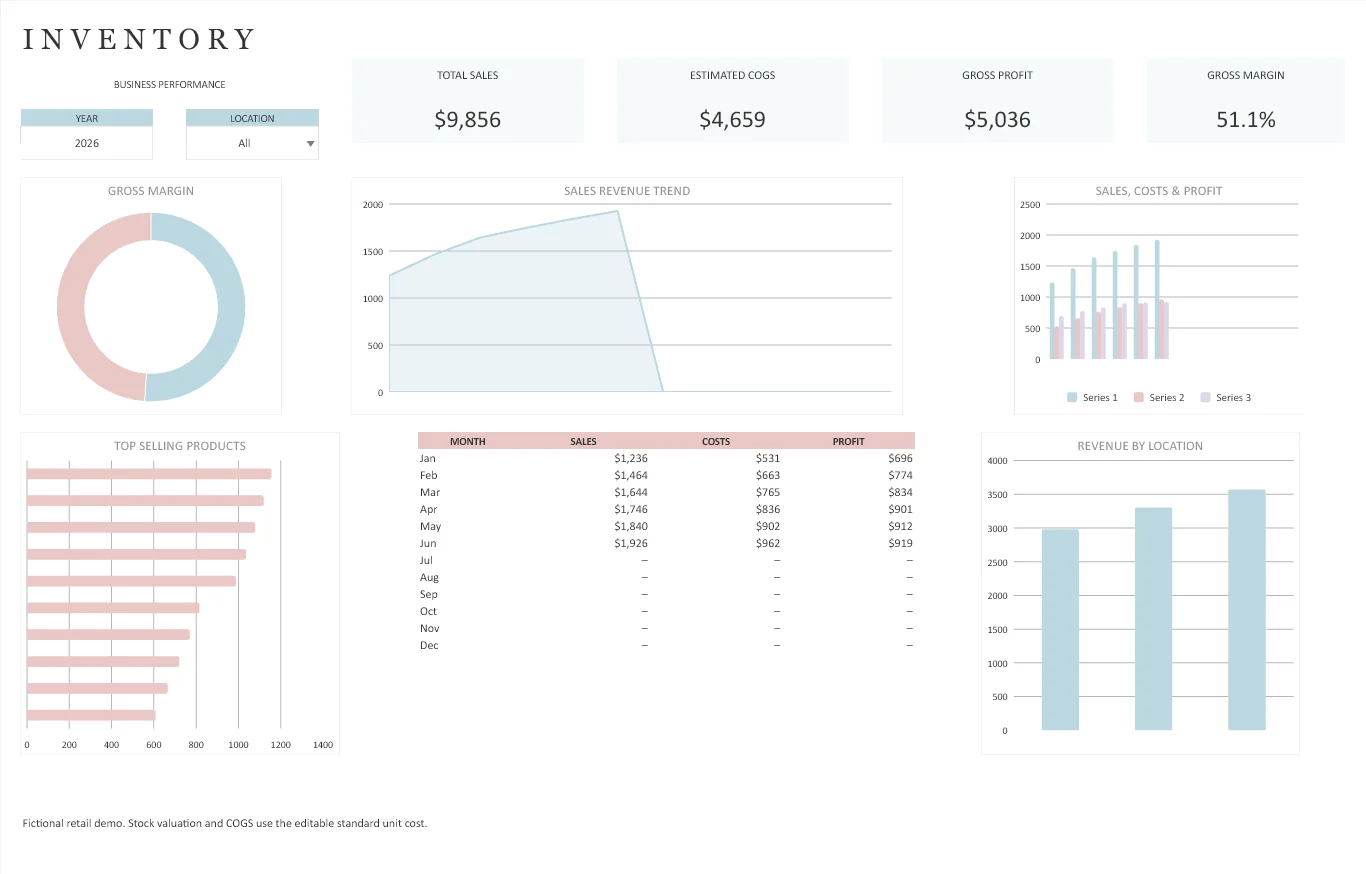Click the Sales Revenue Trend chart title
Screen dimensions: 1366x874
(627, 191)
